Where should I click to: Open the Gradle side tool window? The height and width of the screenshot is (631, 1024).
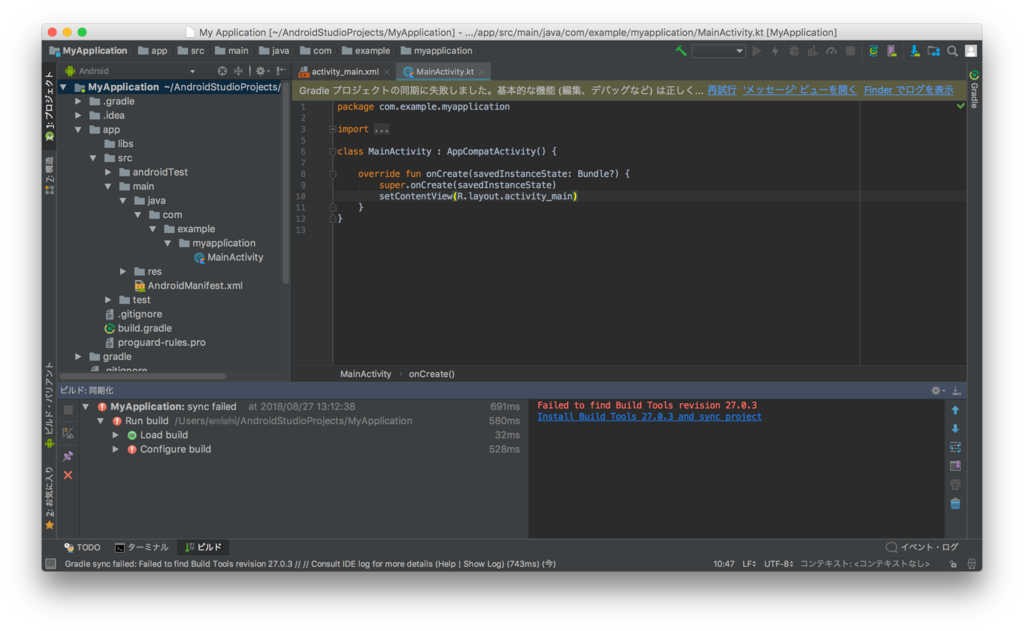tap(974, 90)
